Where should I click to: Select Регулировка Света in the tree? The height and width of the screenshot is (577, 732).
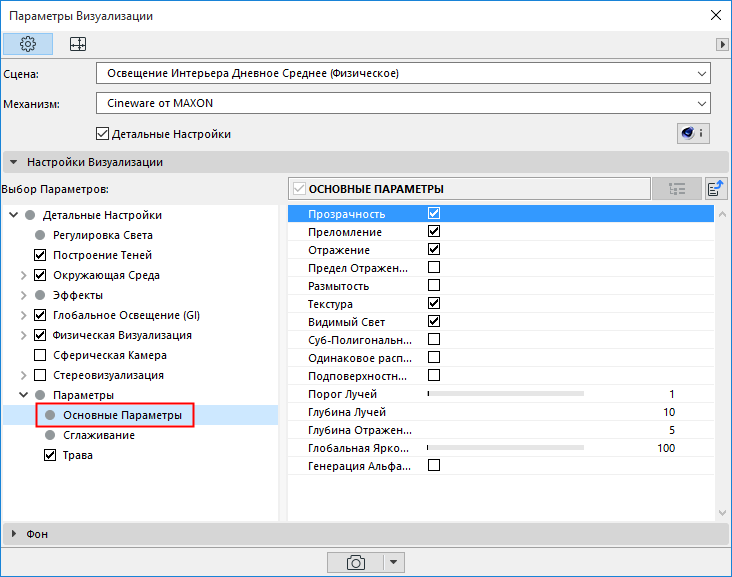(x=103, y=235)
